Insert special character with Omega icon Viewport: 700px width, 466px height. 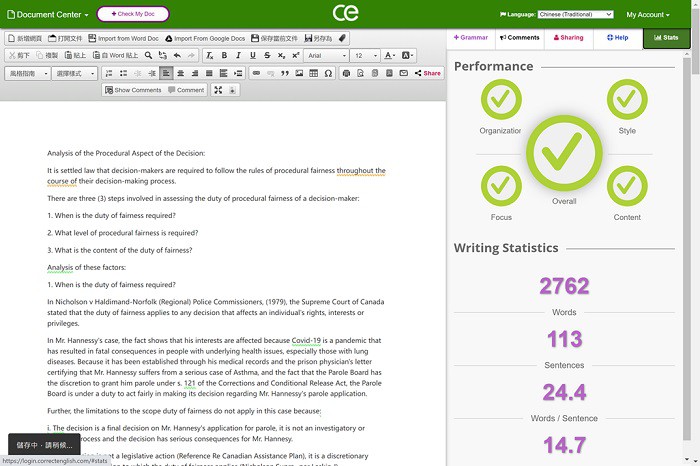click(x=329, y=73)
